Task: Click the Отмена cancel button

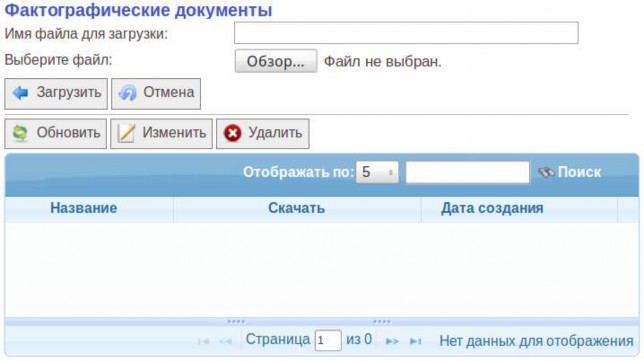Action: pos(156,94)
